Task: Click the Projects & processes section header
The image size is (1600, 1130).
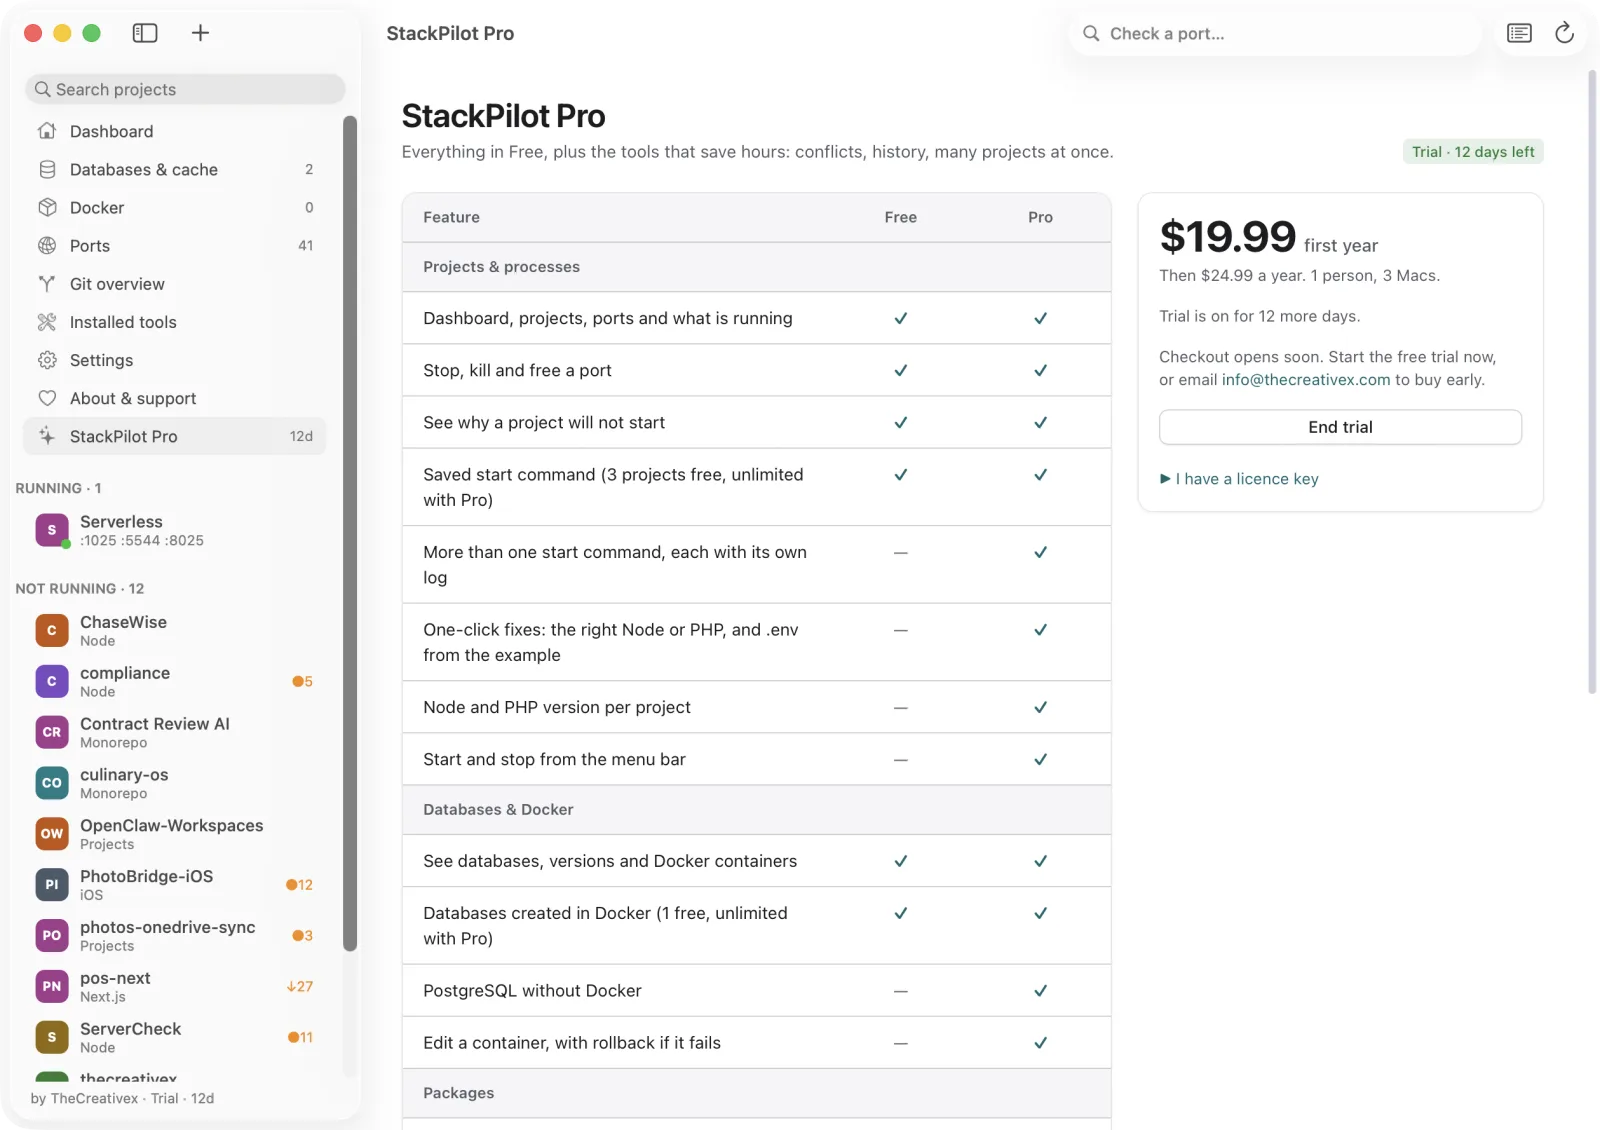Action: pyautogui.click(x=756, y=267)
